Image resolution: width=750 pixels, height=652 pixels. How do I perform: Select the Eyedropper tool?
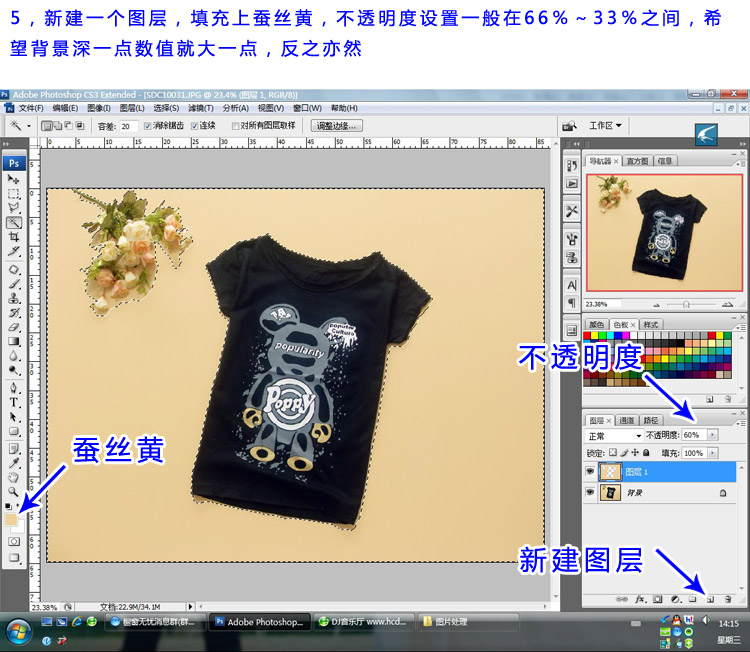[13, 463]
